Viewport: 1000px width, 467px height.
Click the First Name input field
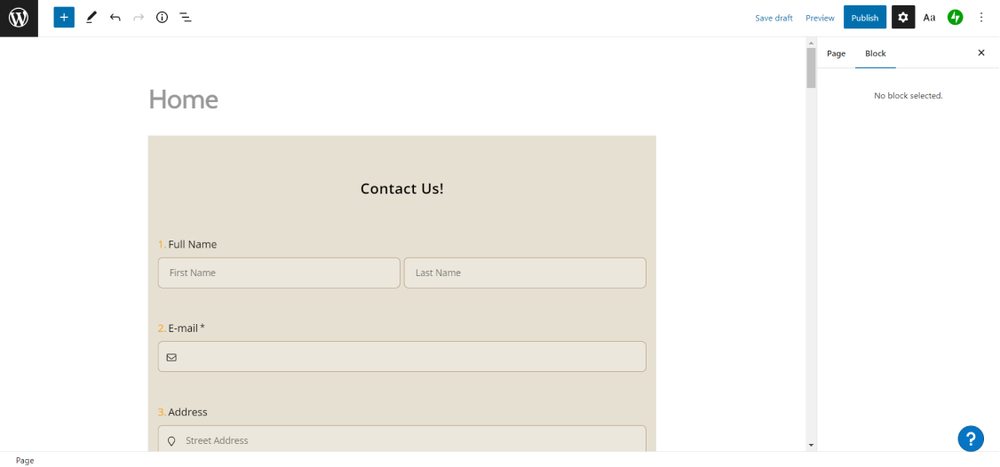pos(279,273)
